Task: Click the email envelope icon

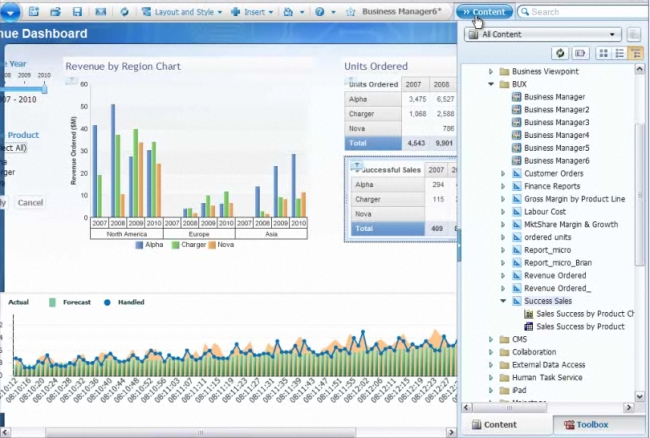Action: 101,12
